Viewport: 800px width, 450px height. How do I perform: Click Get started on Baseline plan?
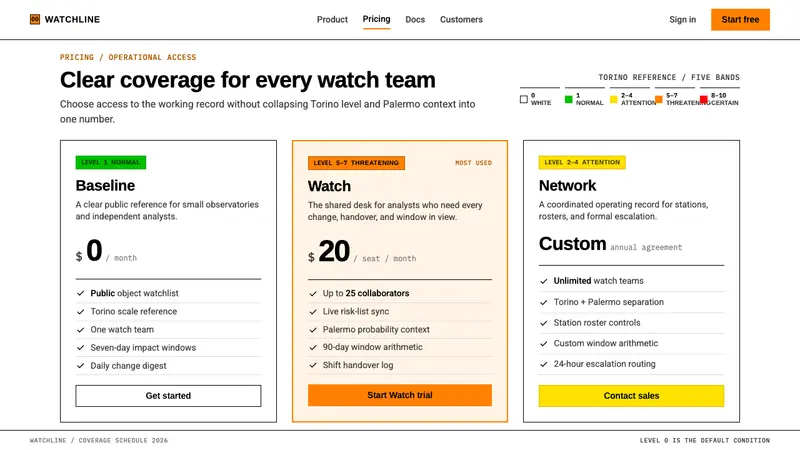click(x=168, y=396)
